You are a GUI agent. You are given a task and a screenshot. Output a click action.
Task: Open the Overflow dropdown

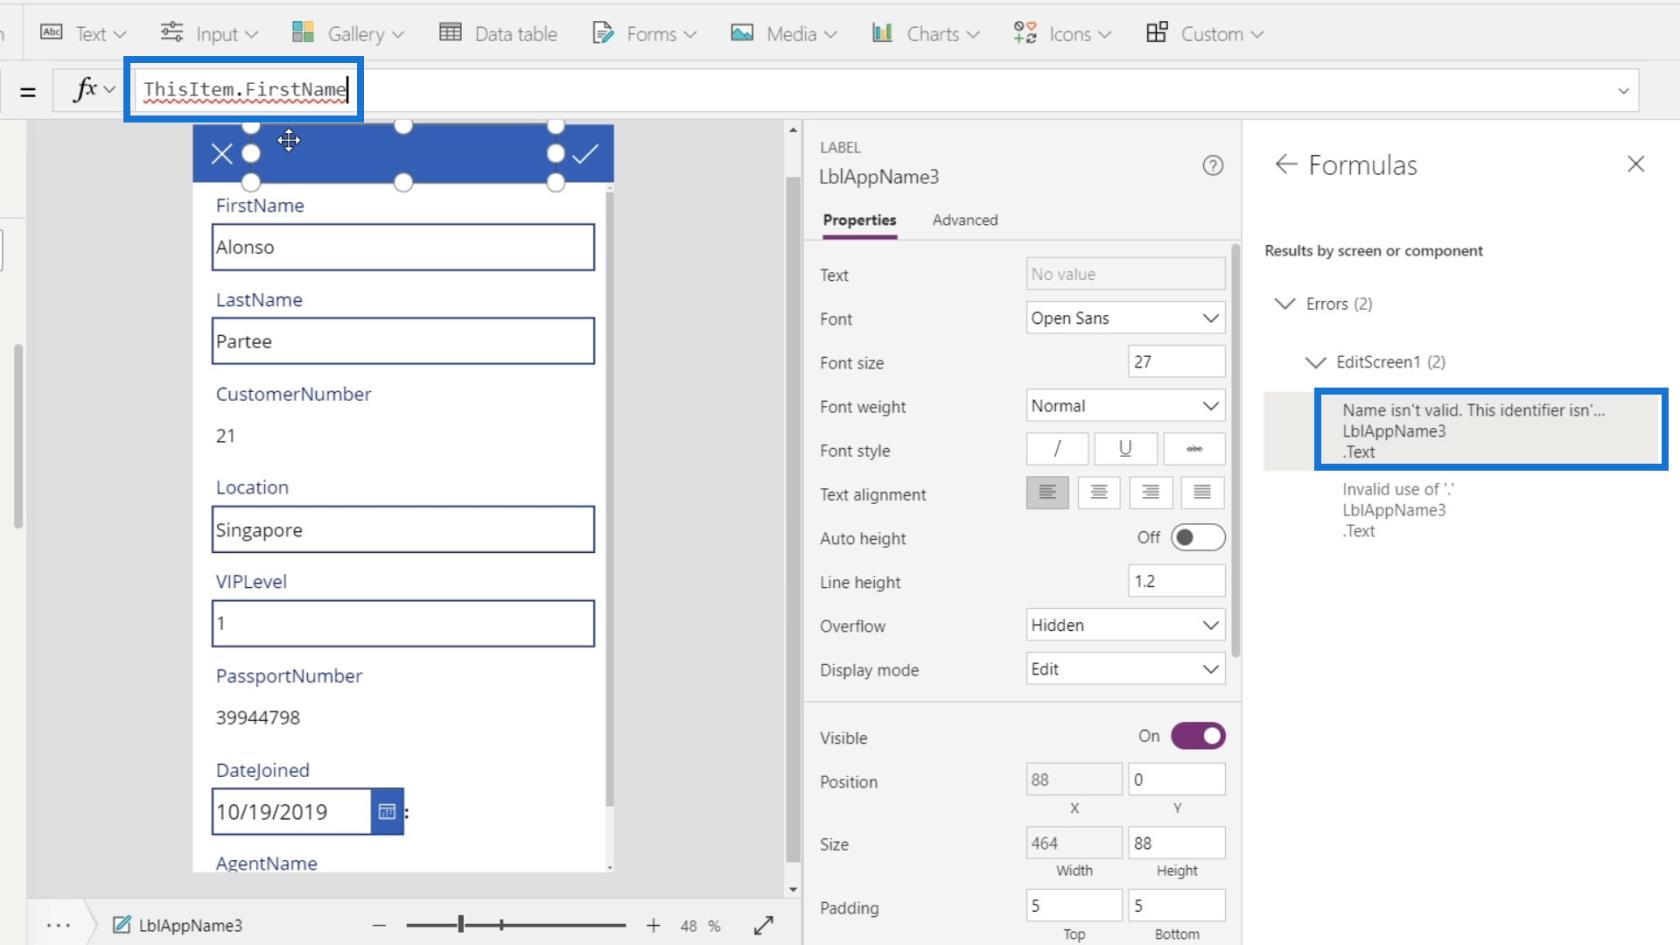coord(1125,625)
